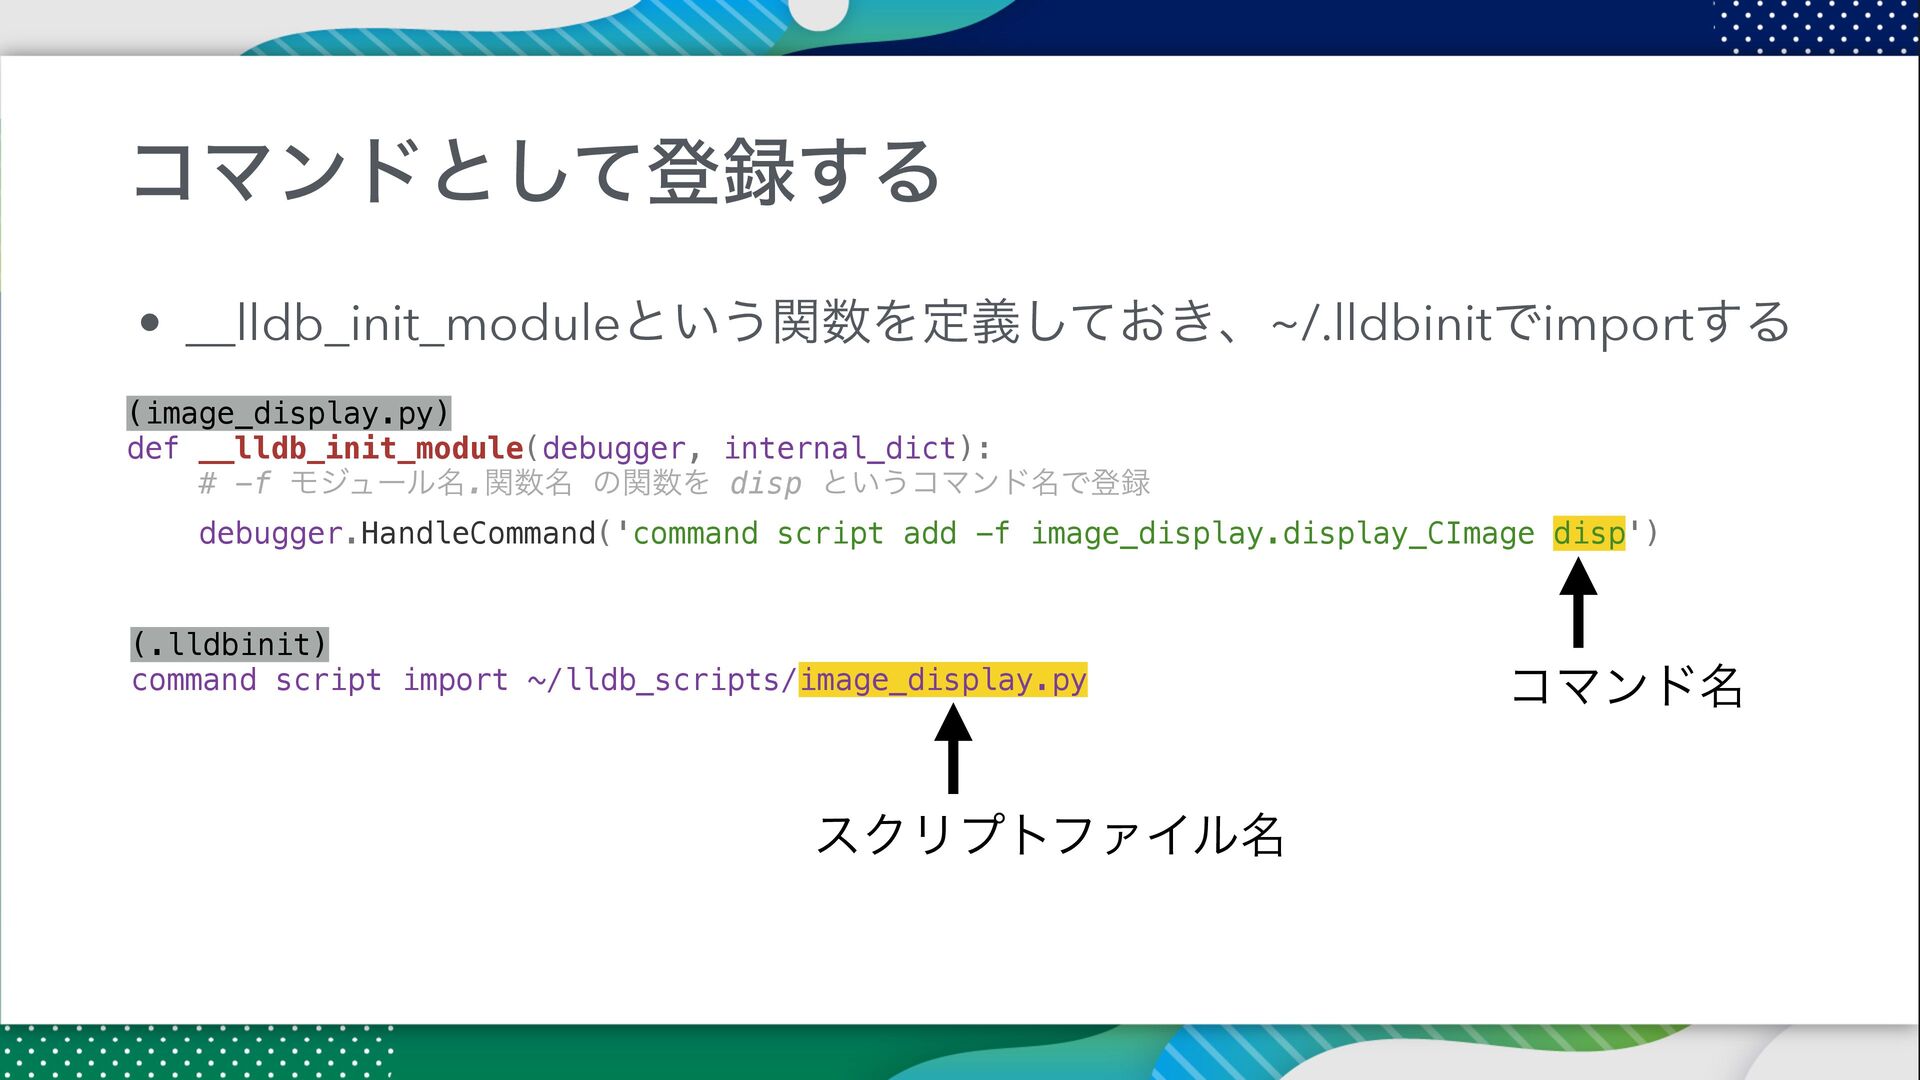The image size is (1920, 1080).
Task: Click the gray comment line mentioning disp
Action: click(674, 483)
